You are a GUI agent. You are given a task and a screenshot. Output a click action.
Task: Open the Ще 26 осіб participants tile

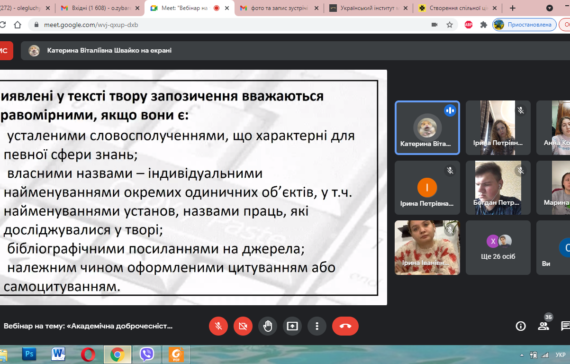tap(498, 247)
